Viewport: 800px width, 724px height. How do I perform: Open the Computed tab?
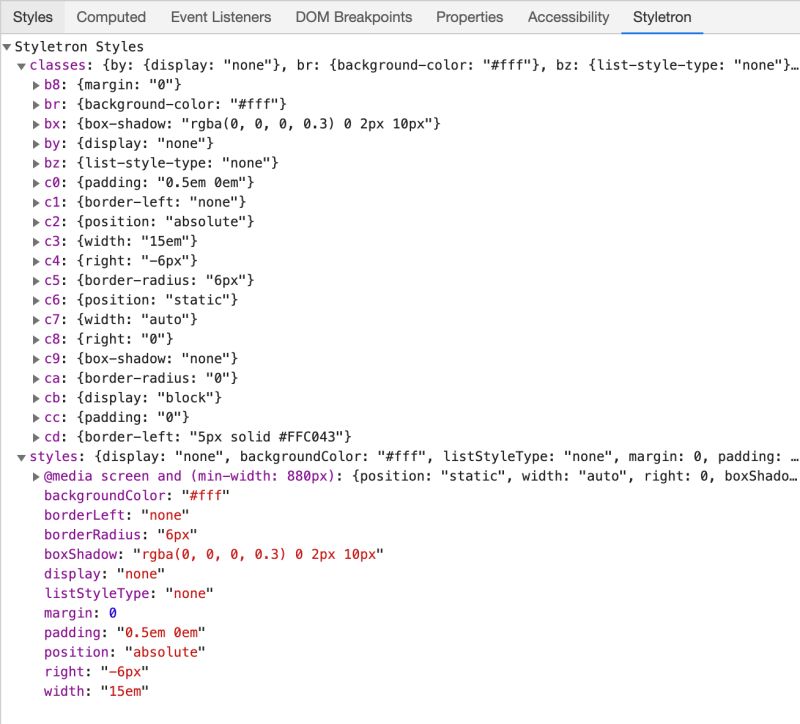(111, 17)
